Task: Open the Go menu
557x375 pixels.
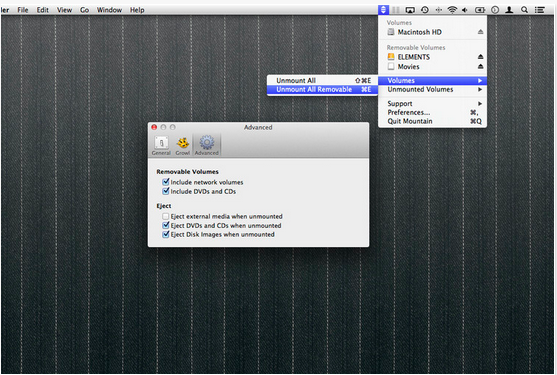Action: [85, 10]
